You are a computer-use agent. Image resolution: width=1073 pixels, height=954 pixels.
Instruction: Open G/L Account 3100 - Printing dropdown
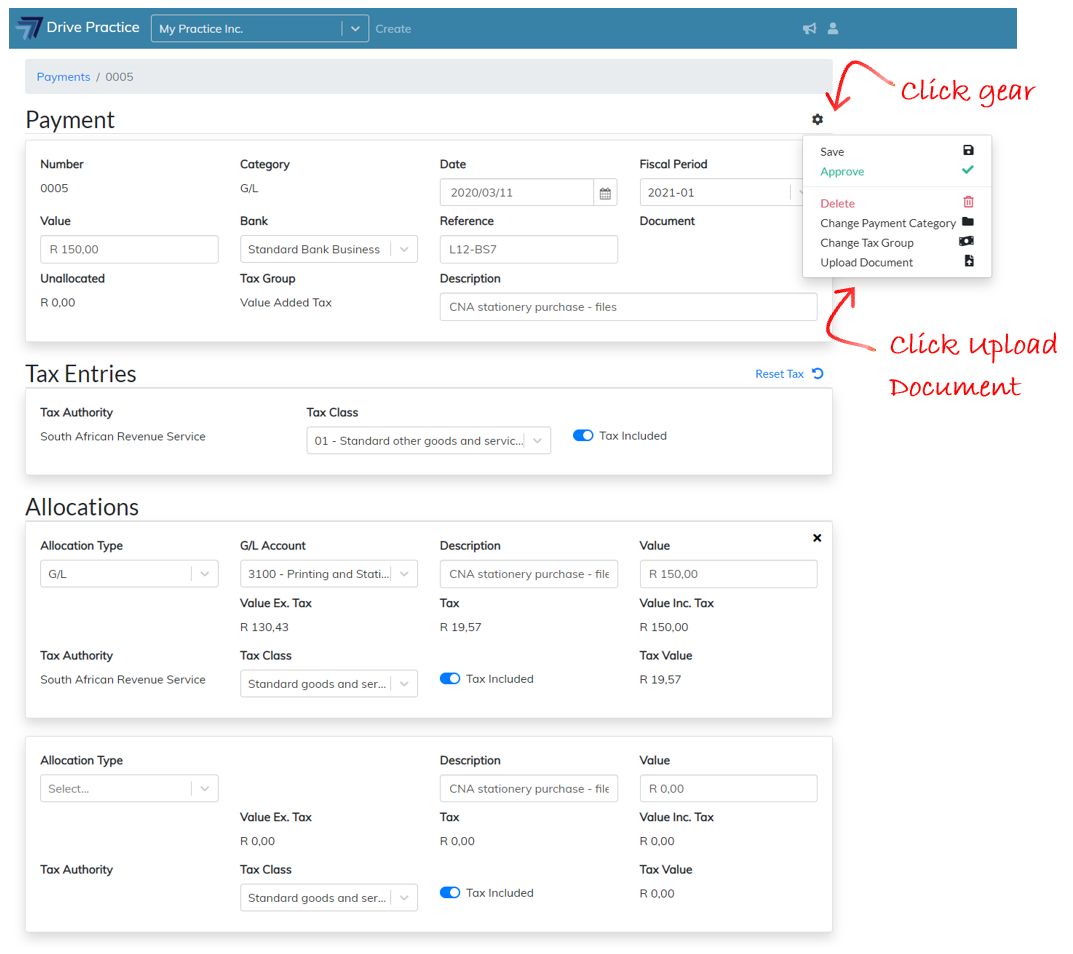point(328,574)
